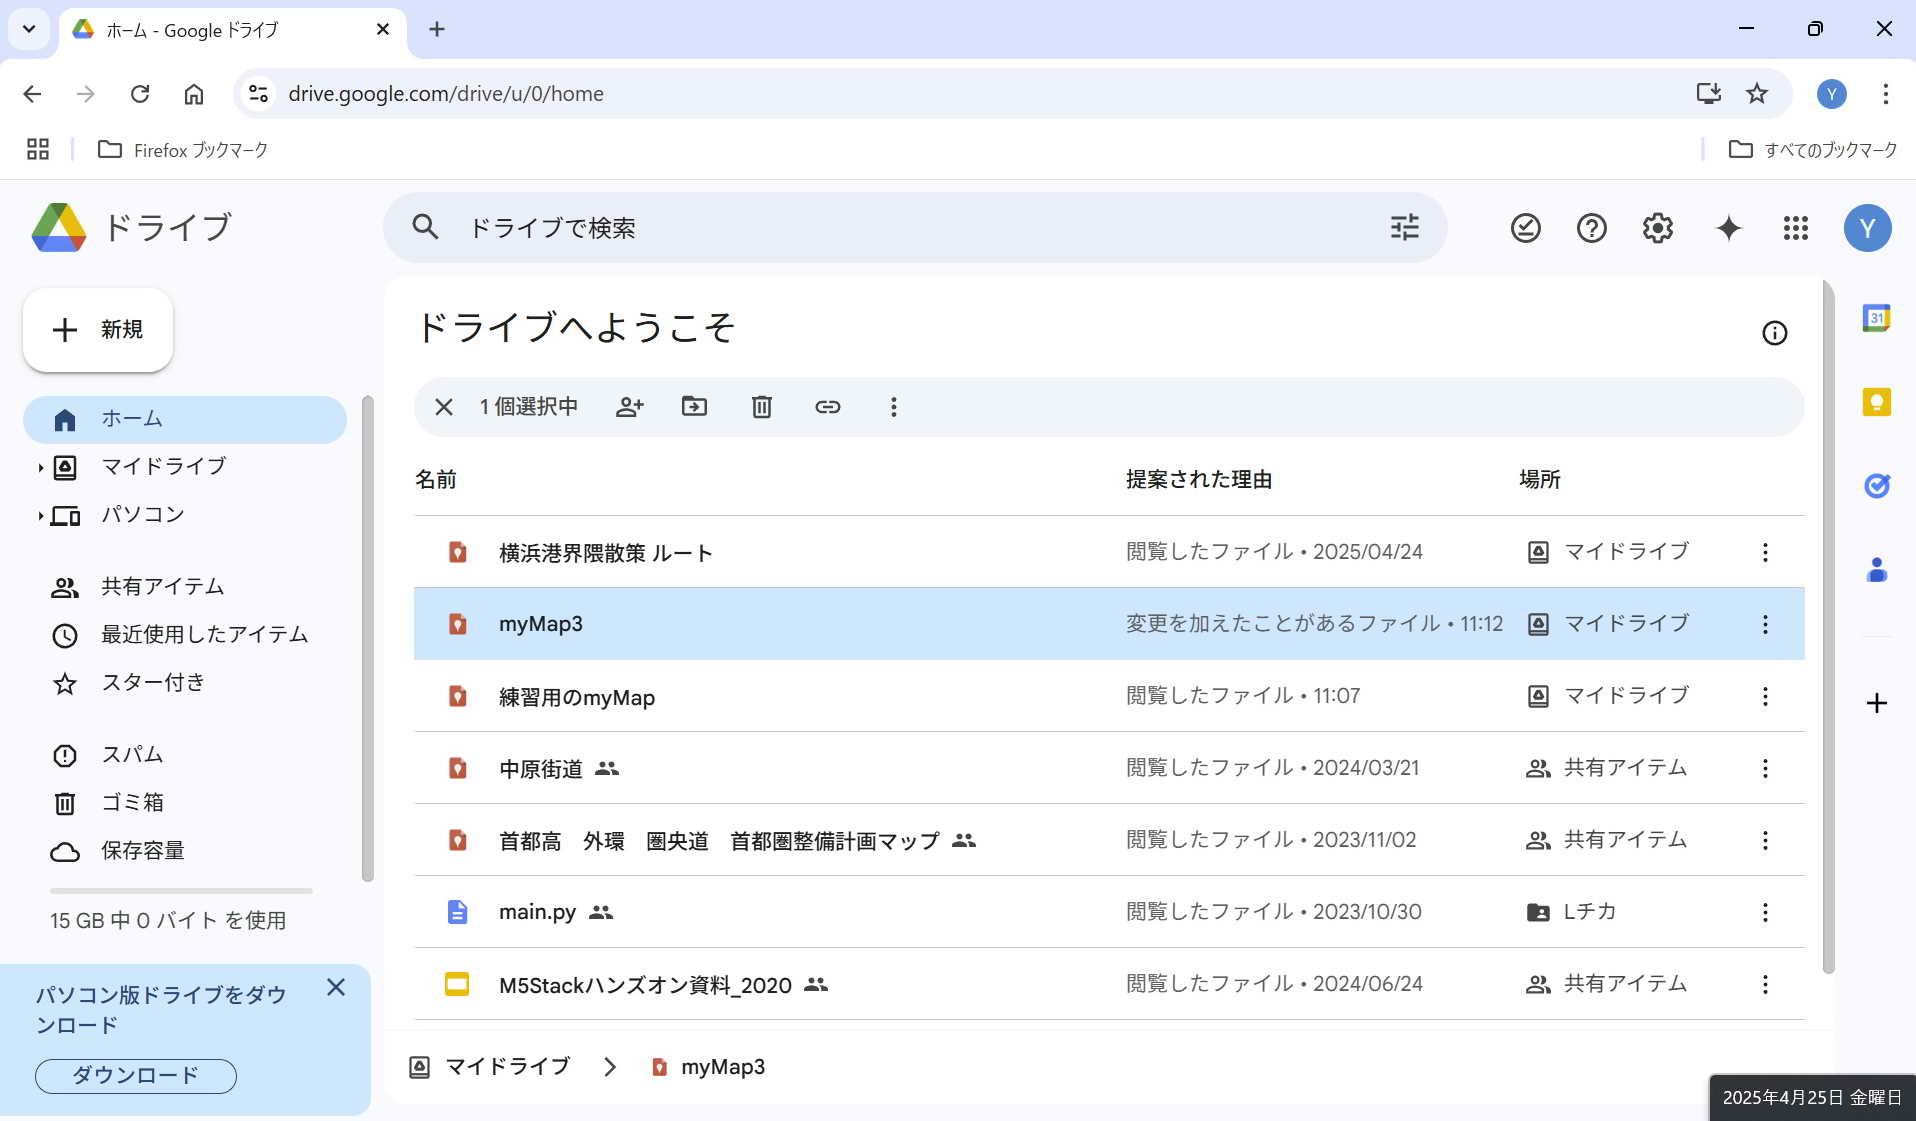The height and width of the screenshot is (1121, 1916).
Task: Open ゴミ箱 in the sidebar
Action: tap(132, 803)
